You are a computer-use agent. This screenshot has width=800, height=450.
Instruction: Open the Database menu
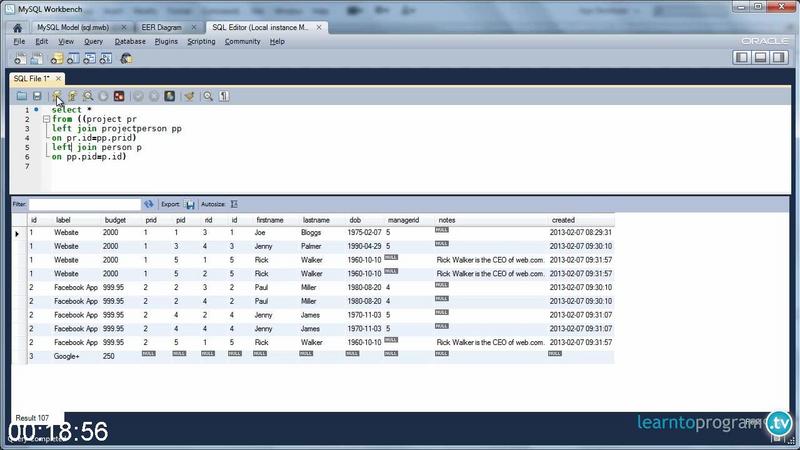tap(130, 41)
